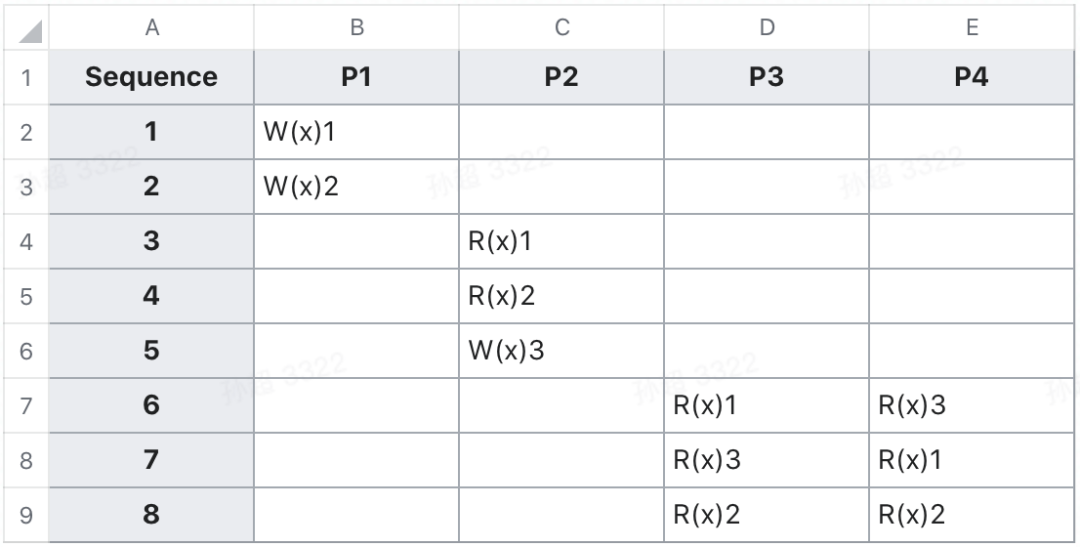The image size is (1080, 547).
Task: Click the Sequence header cell
Action: point(151,77)
